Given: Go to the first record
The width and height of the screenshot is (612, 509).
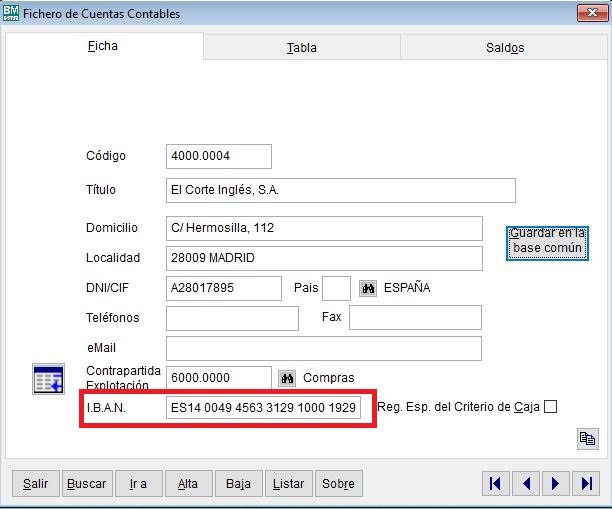Looking at the screenshot, I should click(x=495, y=484).
